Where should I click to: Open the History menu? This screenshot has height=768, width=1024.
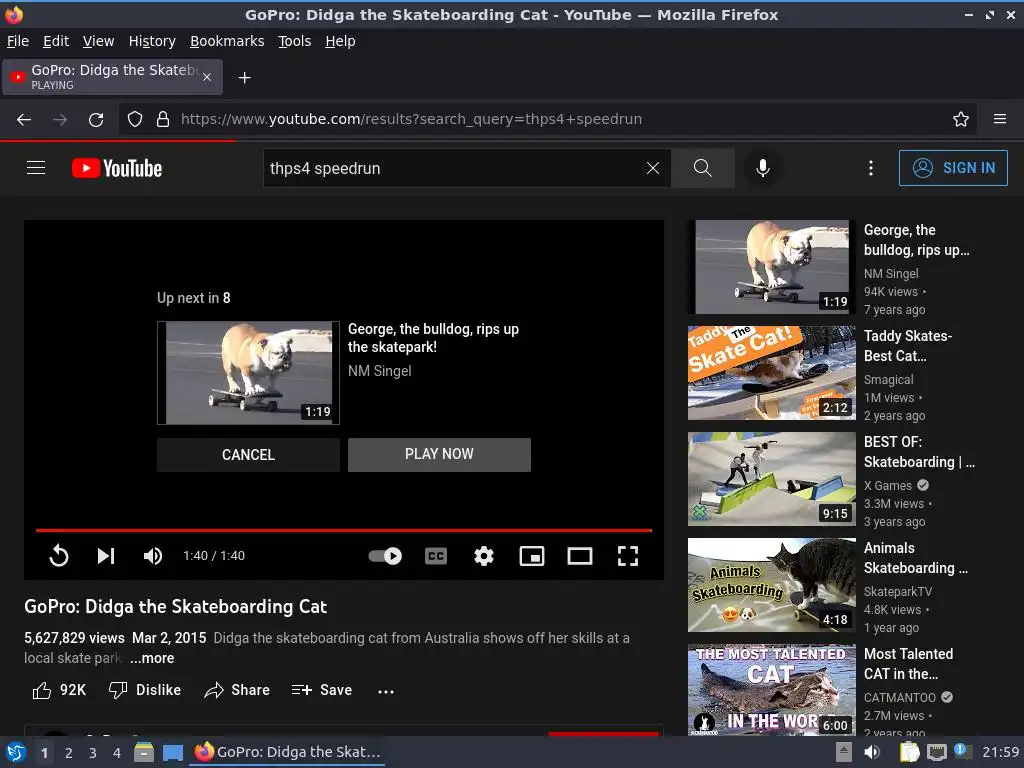click(x=152, y=41)
